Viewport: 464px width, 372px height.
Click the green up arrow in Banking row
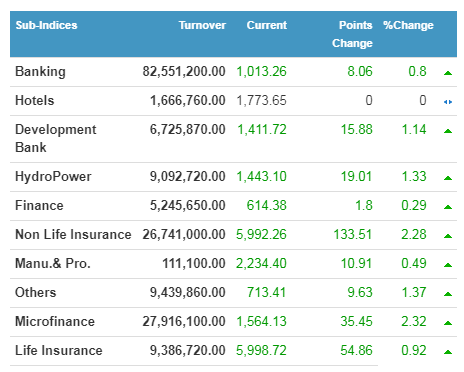point(448,73)
